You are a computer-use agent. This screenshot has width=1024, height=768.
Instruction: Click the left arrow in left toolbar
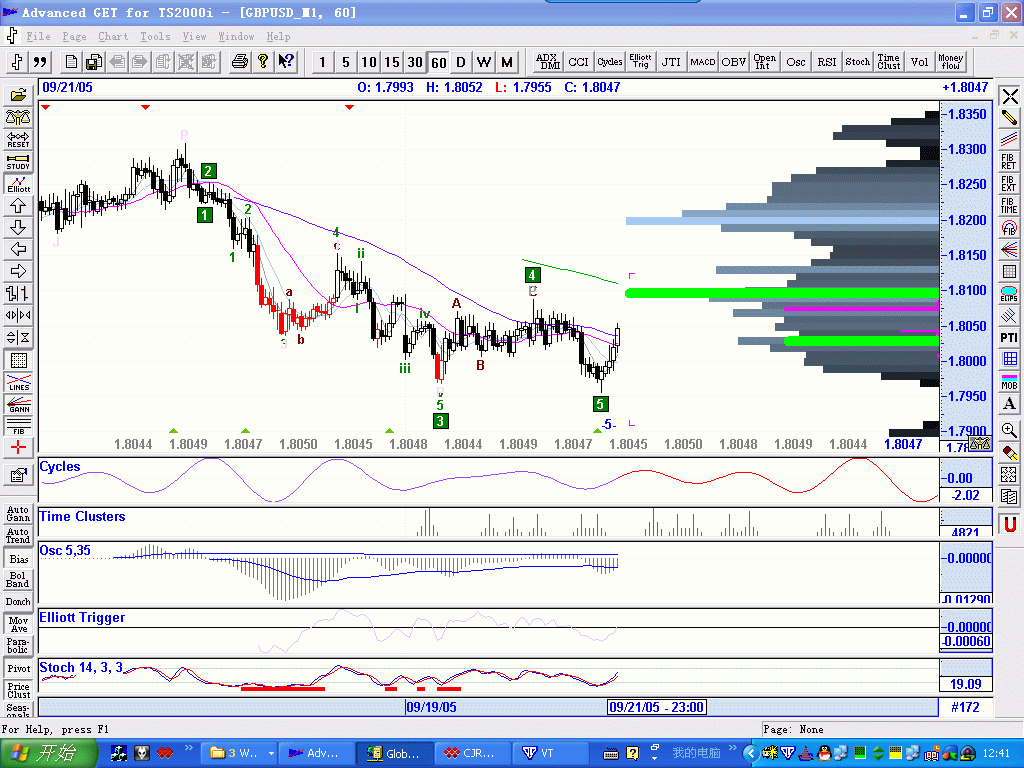[18, 249]
